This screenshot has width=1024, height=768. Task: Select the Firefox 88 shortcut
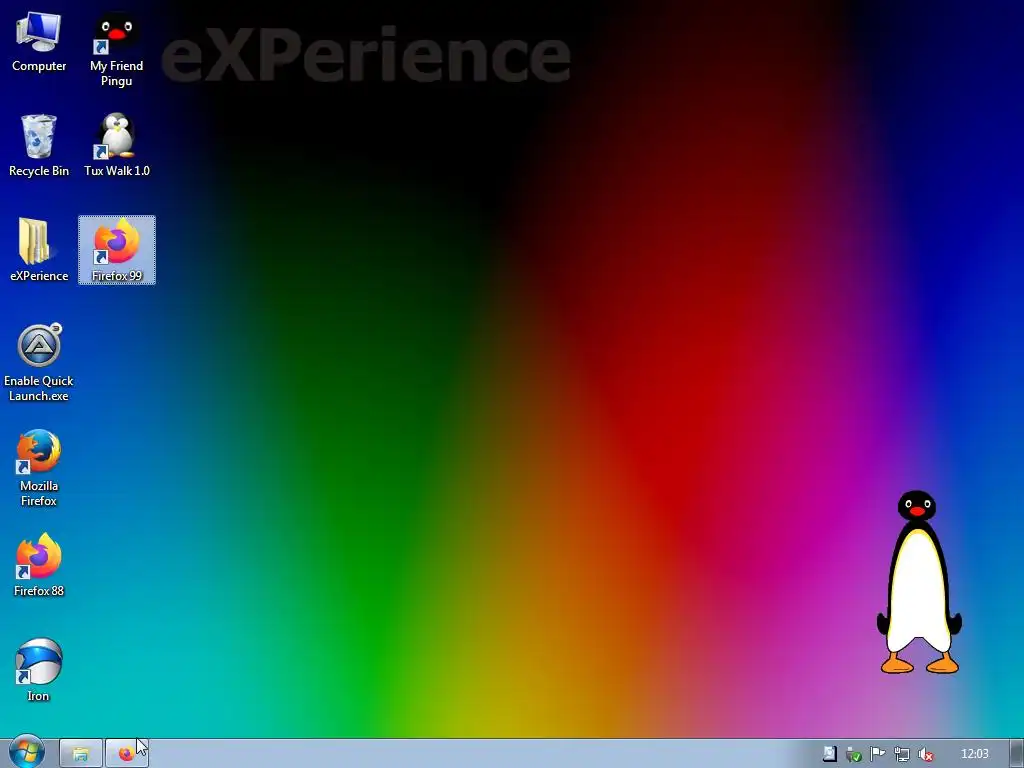point(39,566)
